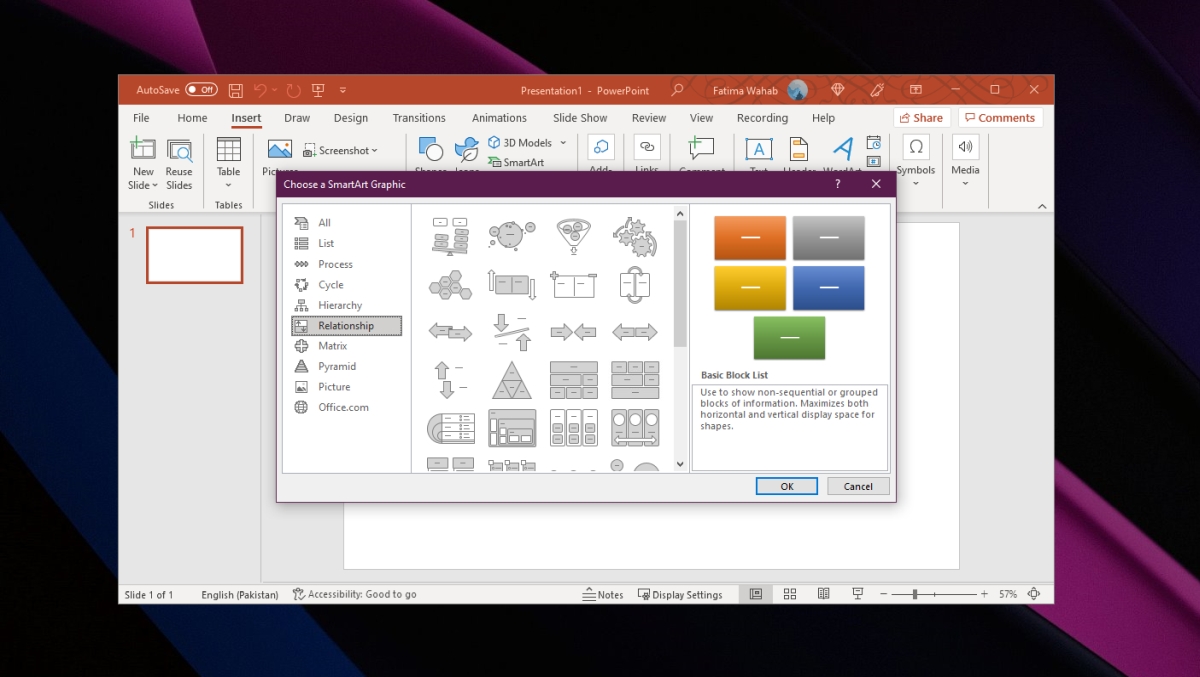The image size is (1200, 677).
Task: Click the Share button
Action: [921, 118]
